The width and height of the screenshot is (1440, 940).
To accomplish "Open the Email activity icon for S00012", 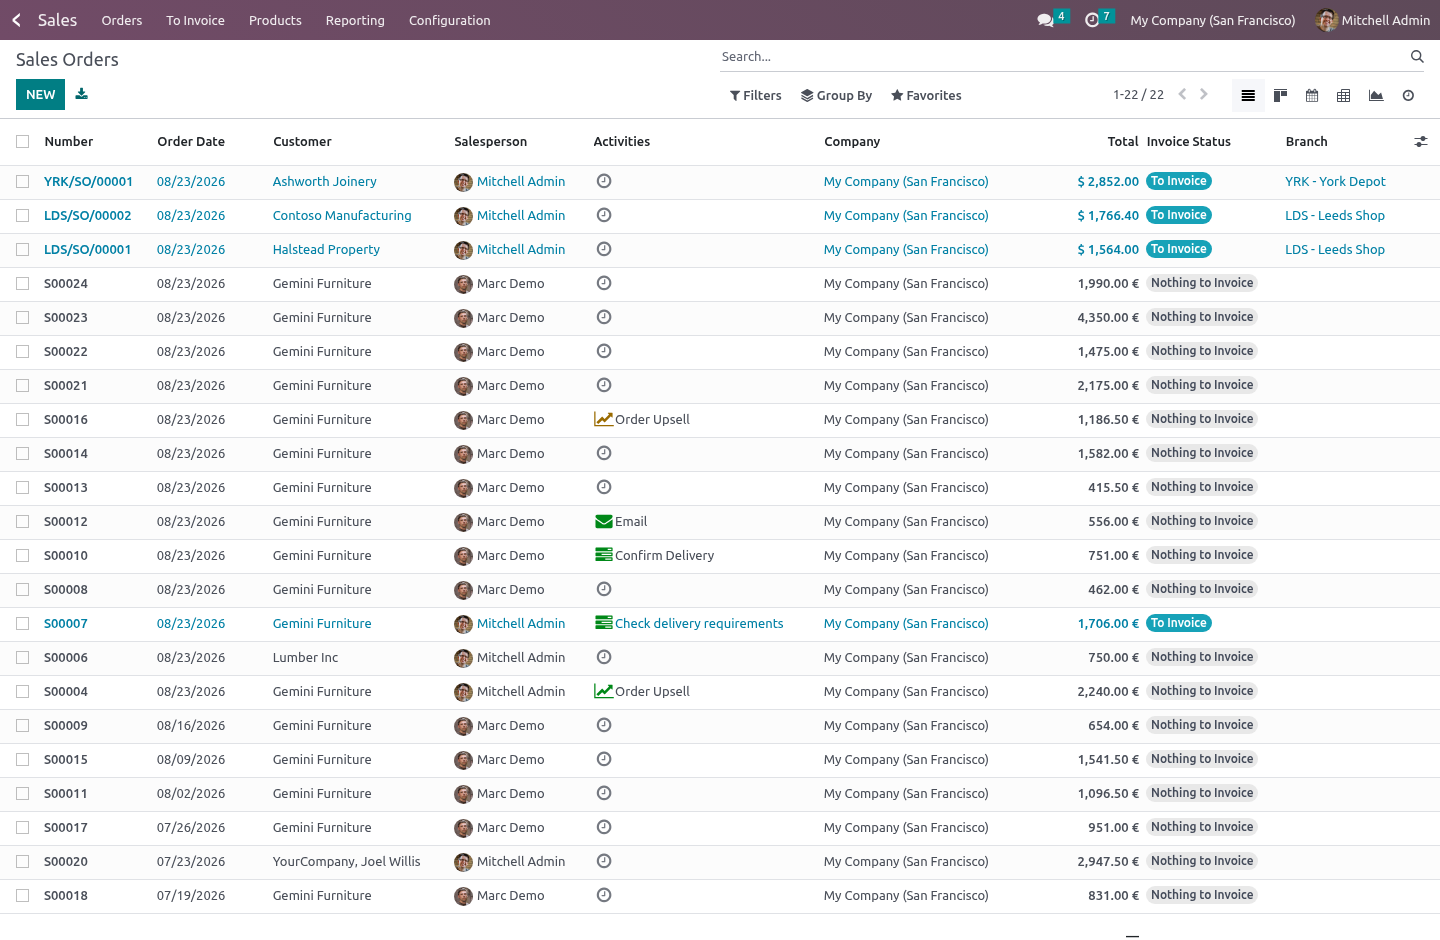I will point(604,521).
